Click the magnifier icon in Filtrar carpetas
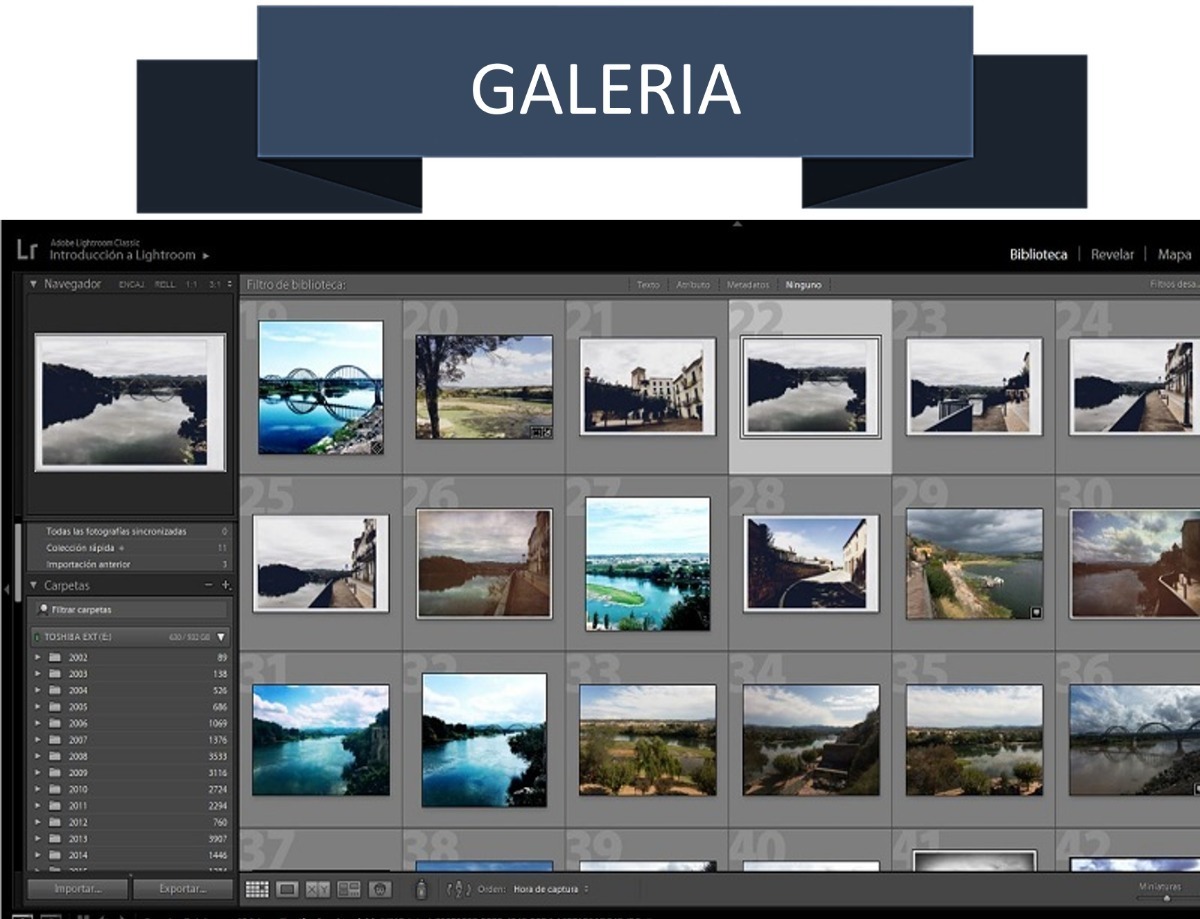 pos(43,609)
